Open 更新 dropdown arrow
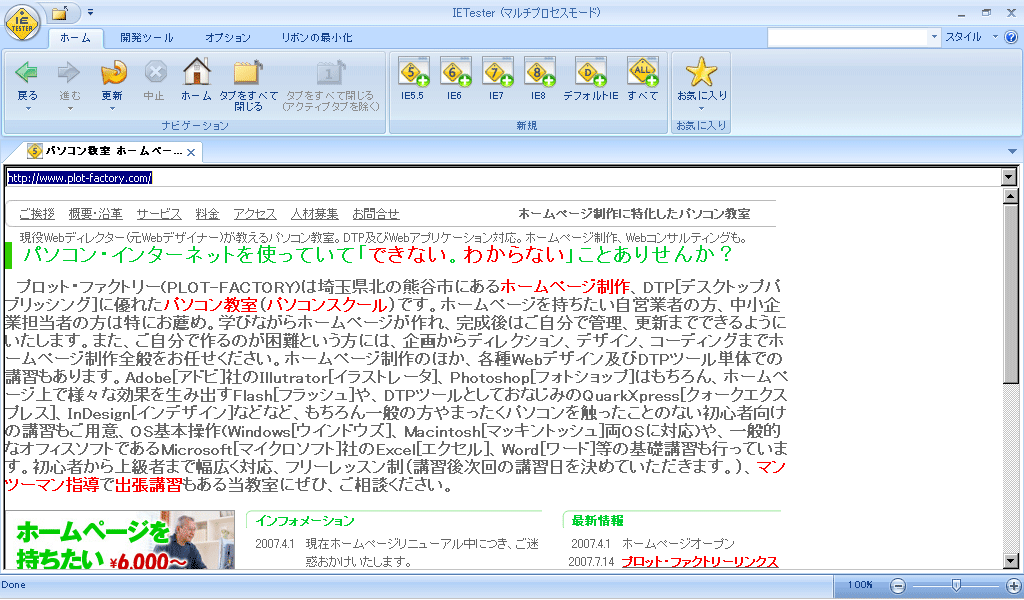 [112, 108]
